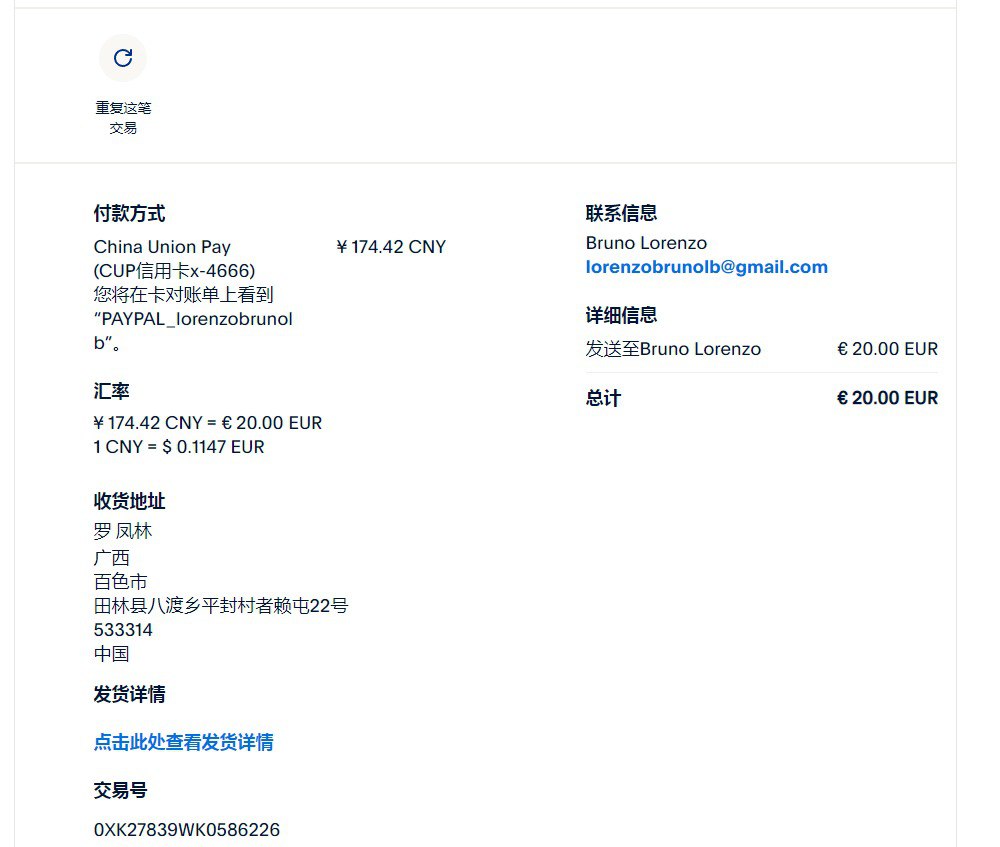This screenshot has height=847, width=1000.
Task: Click the 1 CNY = $0.1147 EUR rate line
Action: coord(179,447)
